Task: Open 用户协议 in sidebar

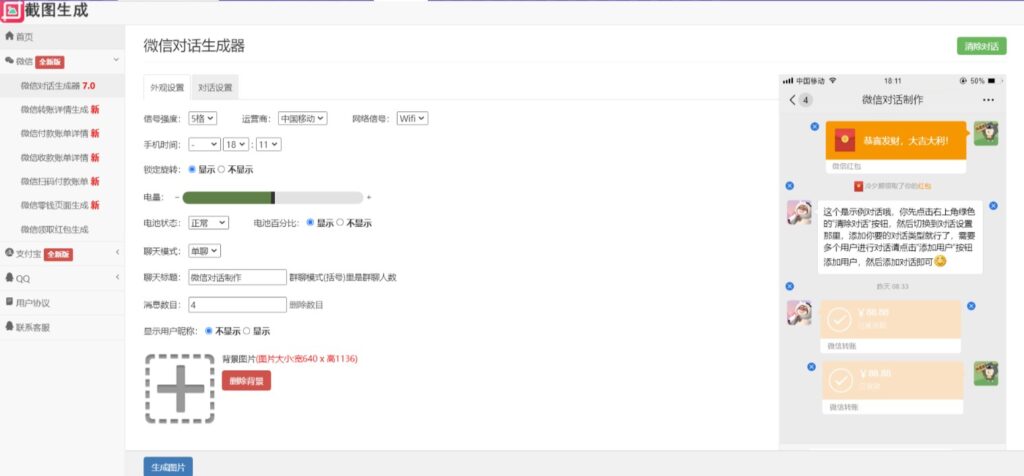Action: 62,303
